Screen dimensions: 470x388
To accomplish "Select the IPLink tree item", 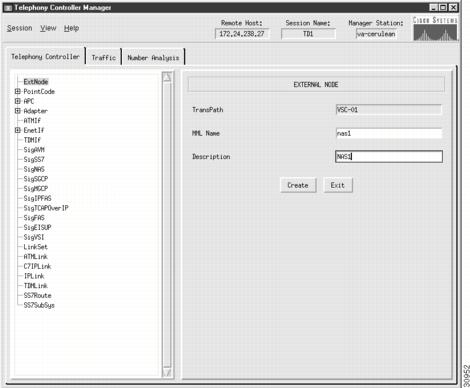I will point(34,276).
